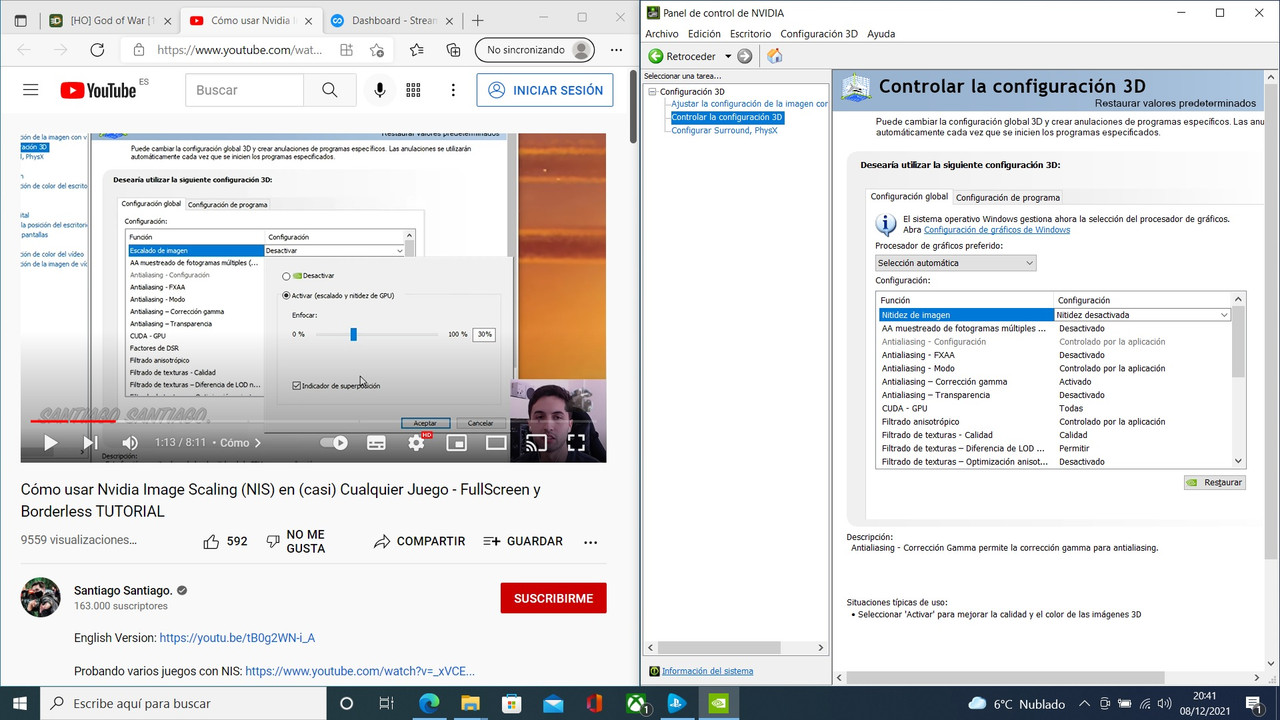1280x720 pixels.
Task: Add page to favorites star icon
Action: pos(376,50)
